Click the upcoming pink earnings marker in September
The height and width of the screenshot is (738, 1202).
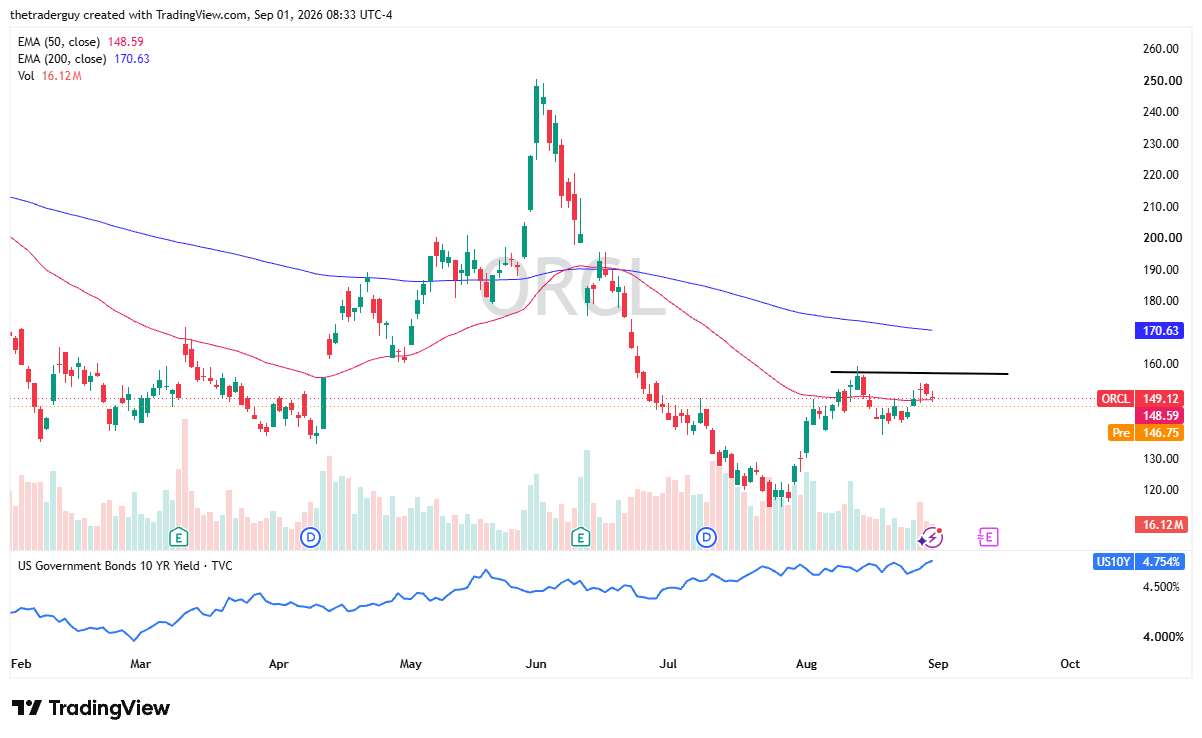point(988,537)
